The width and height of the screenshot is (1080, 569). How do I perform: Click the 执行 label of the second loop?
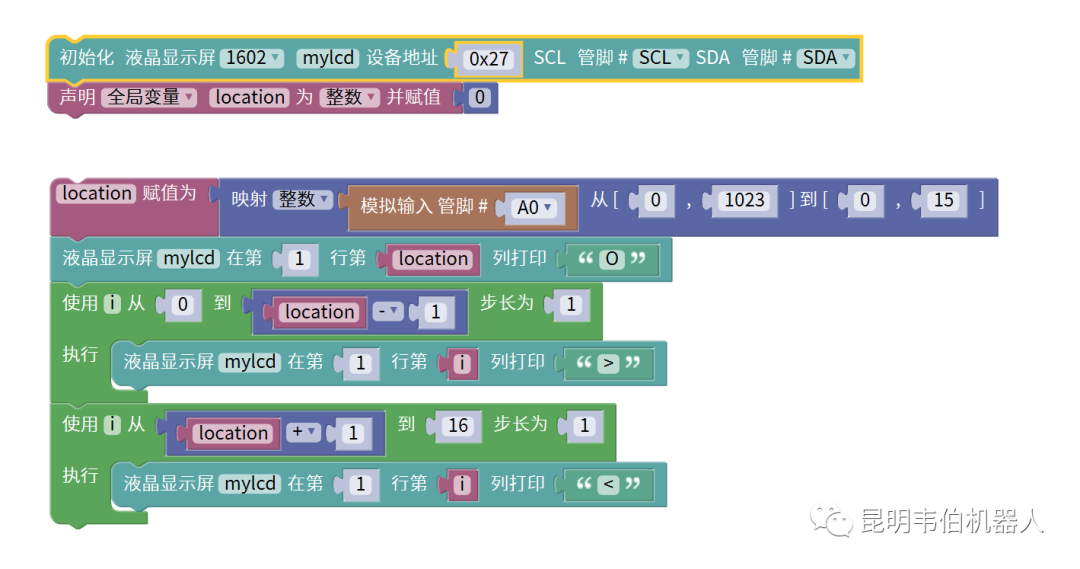(80, 475)
